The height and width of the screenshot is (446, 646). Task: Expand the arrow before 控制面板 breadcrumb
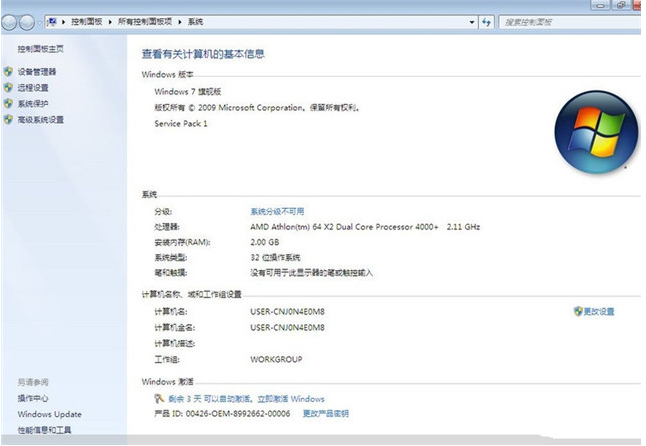tap(63, 22)
